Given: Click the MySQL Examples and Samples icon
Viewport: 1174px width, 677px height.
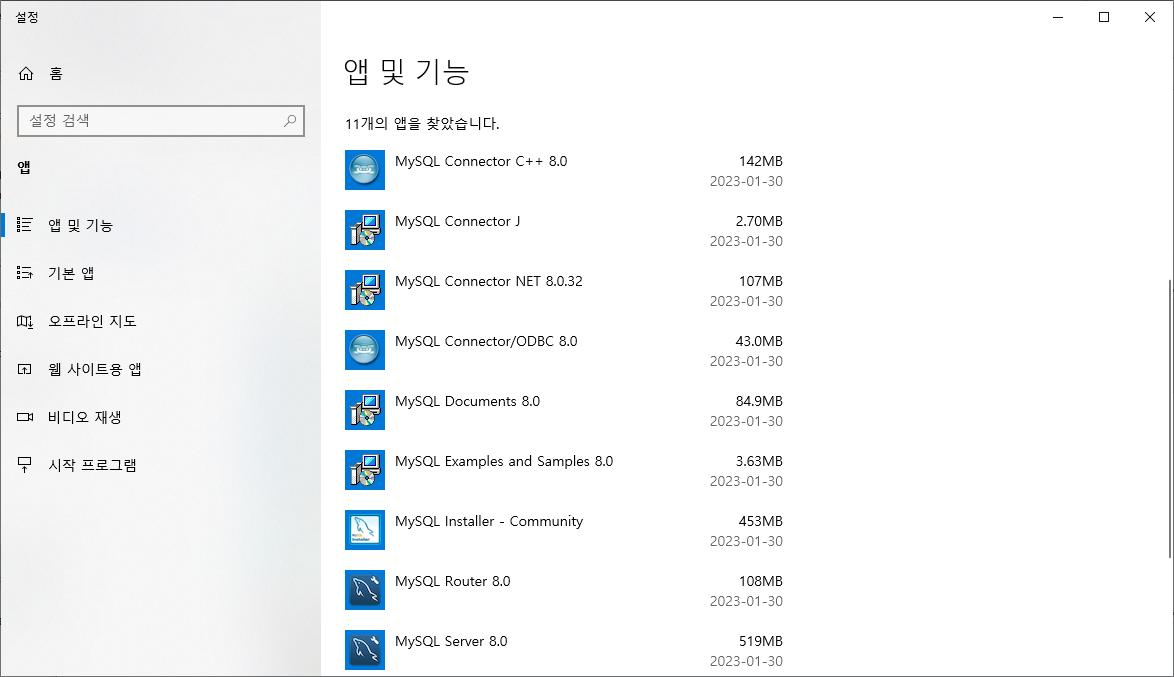Looking at the screenshot, I should coord(365,470).
